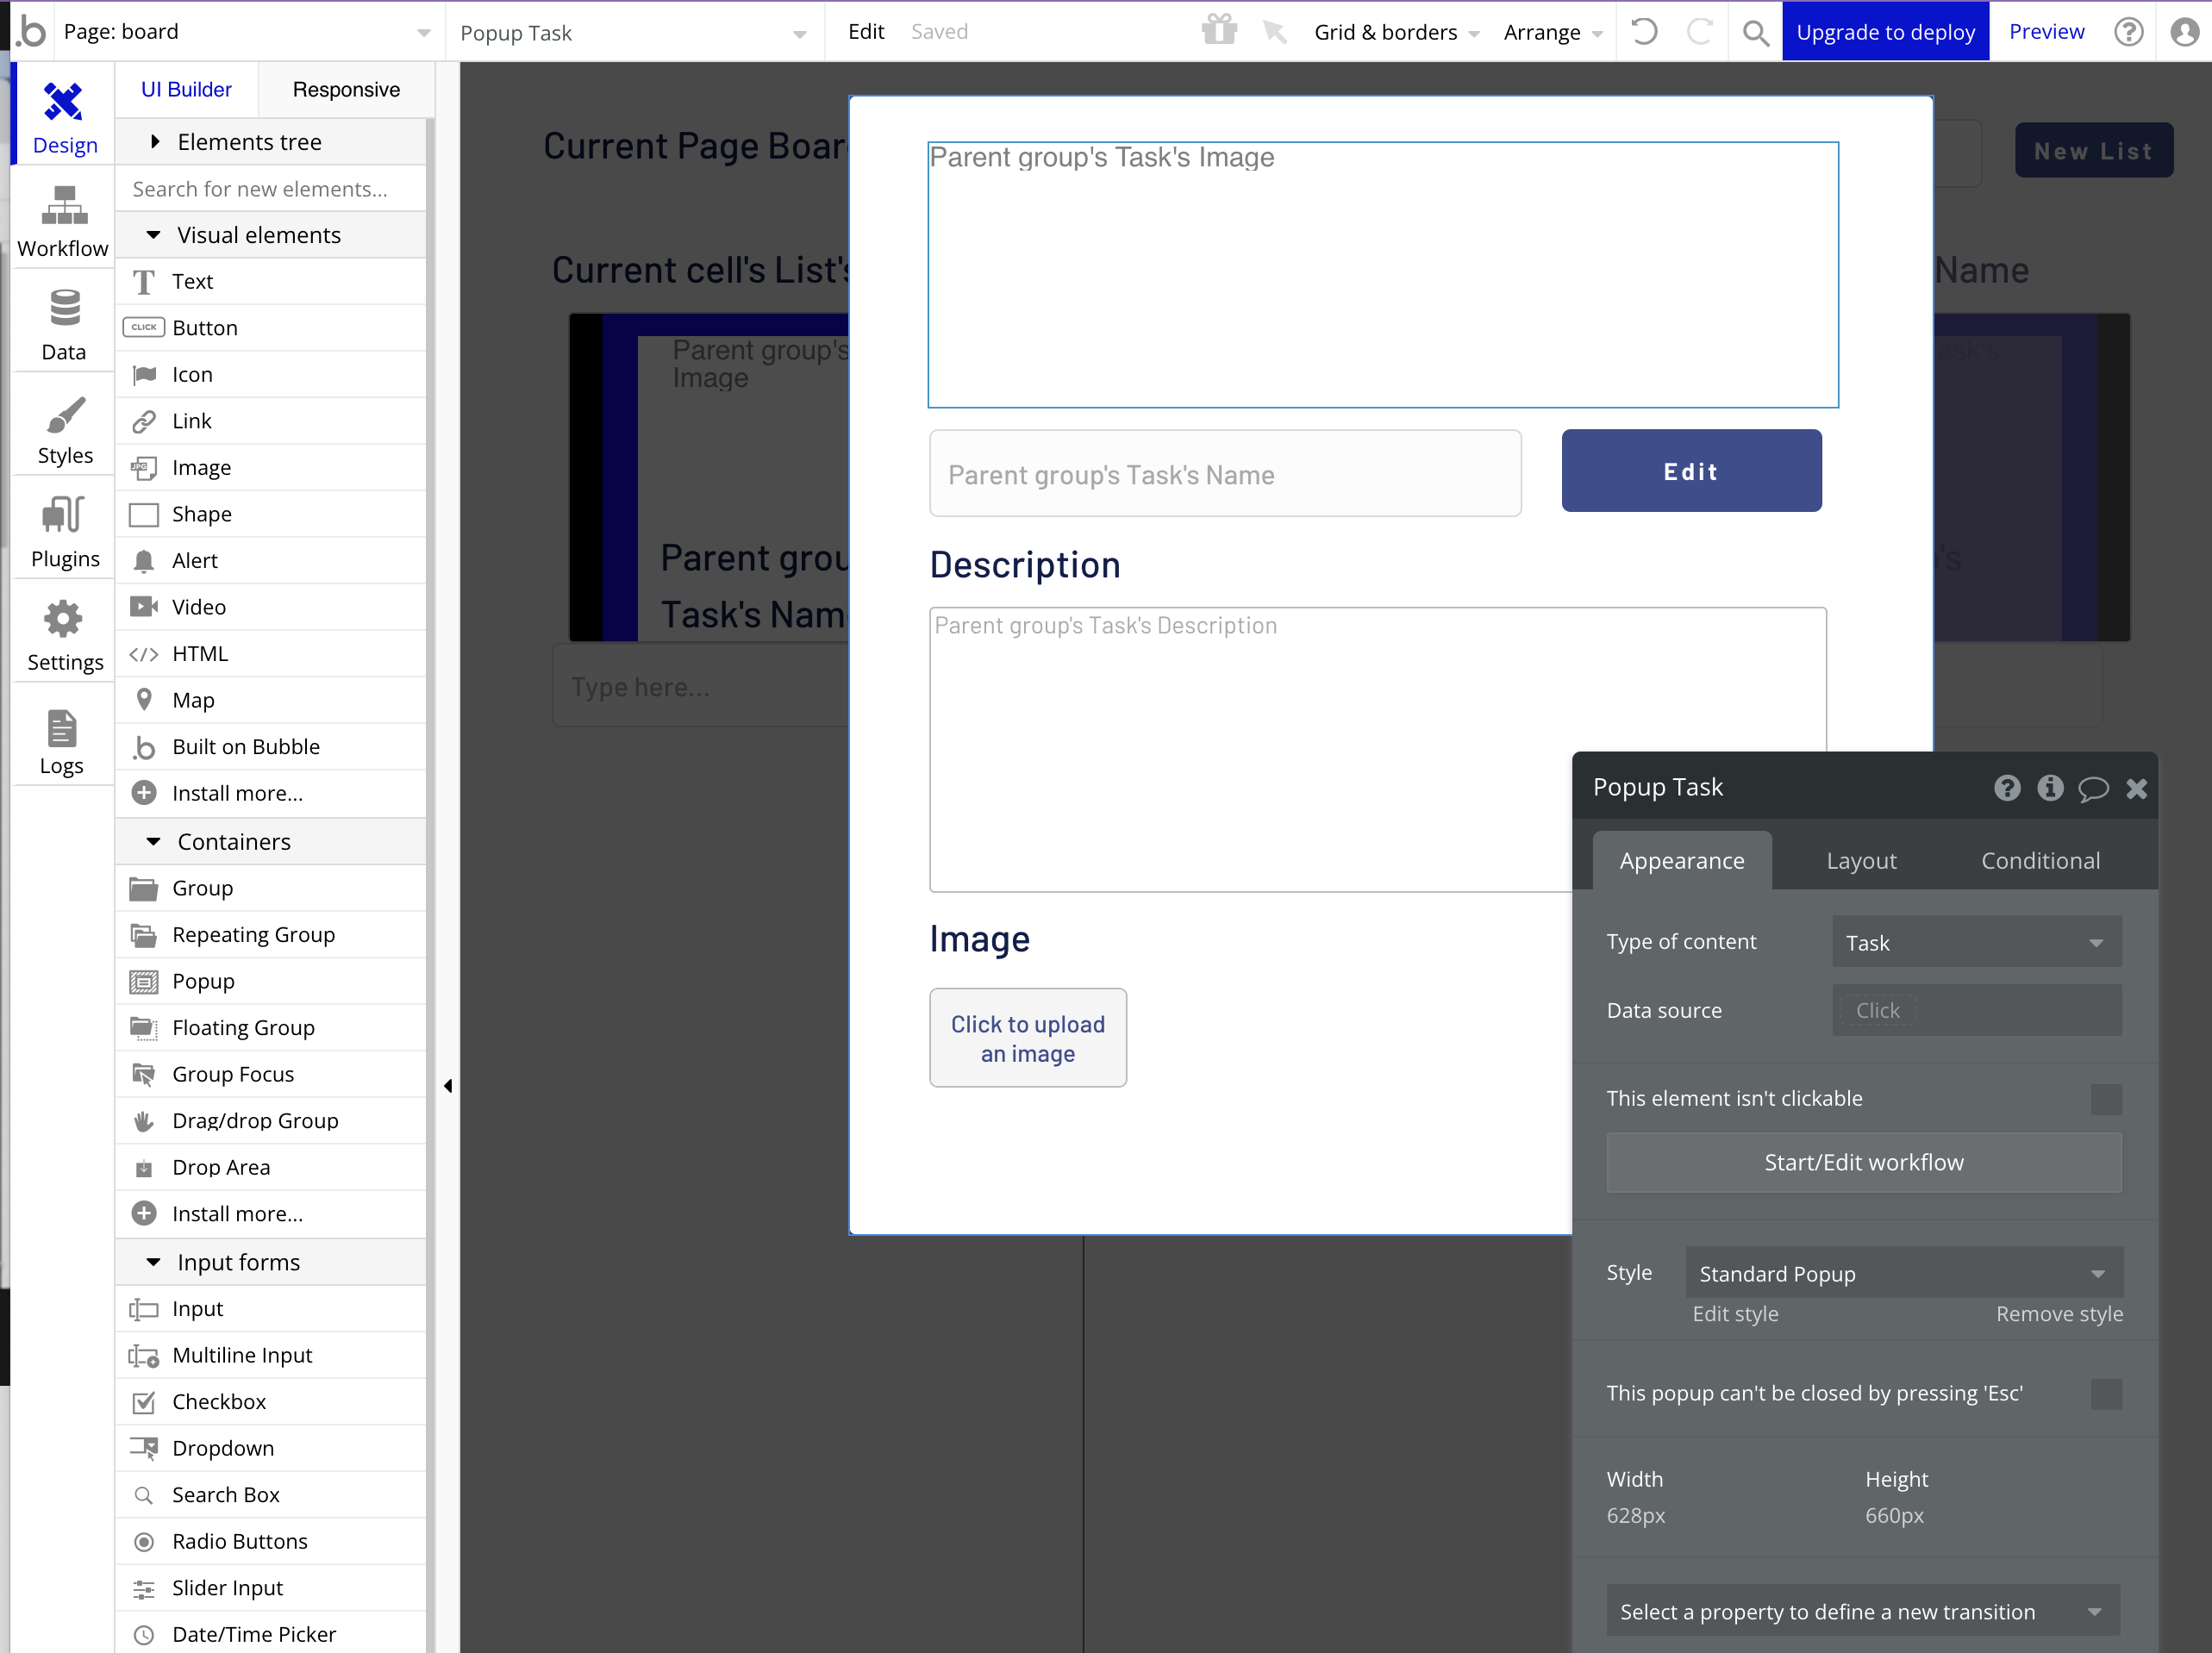This screenshot has width=2212, height=1653.
Task: Open the comment bubble icon in Popup Task panel
Action: point(2093,788)
